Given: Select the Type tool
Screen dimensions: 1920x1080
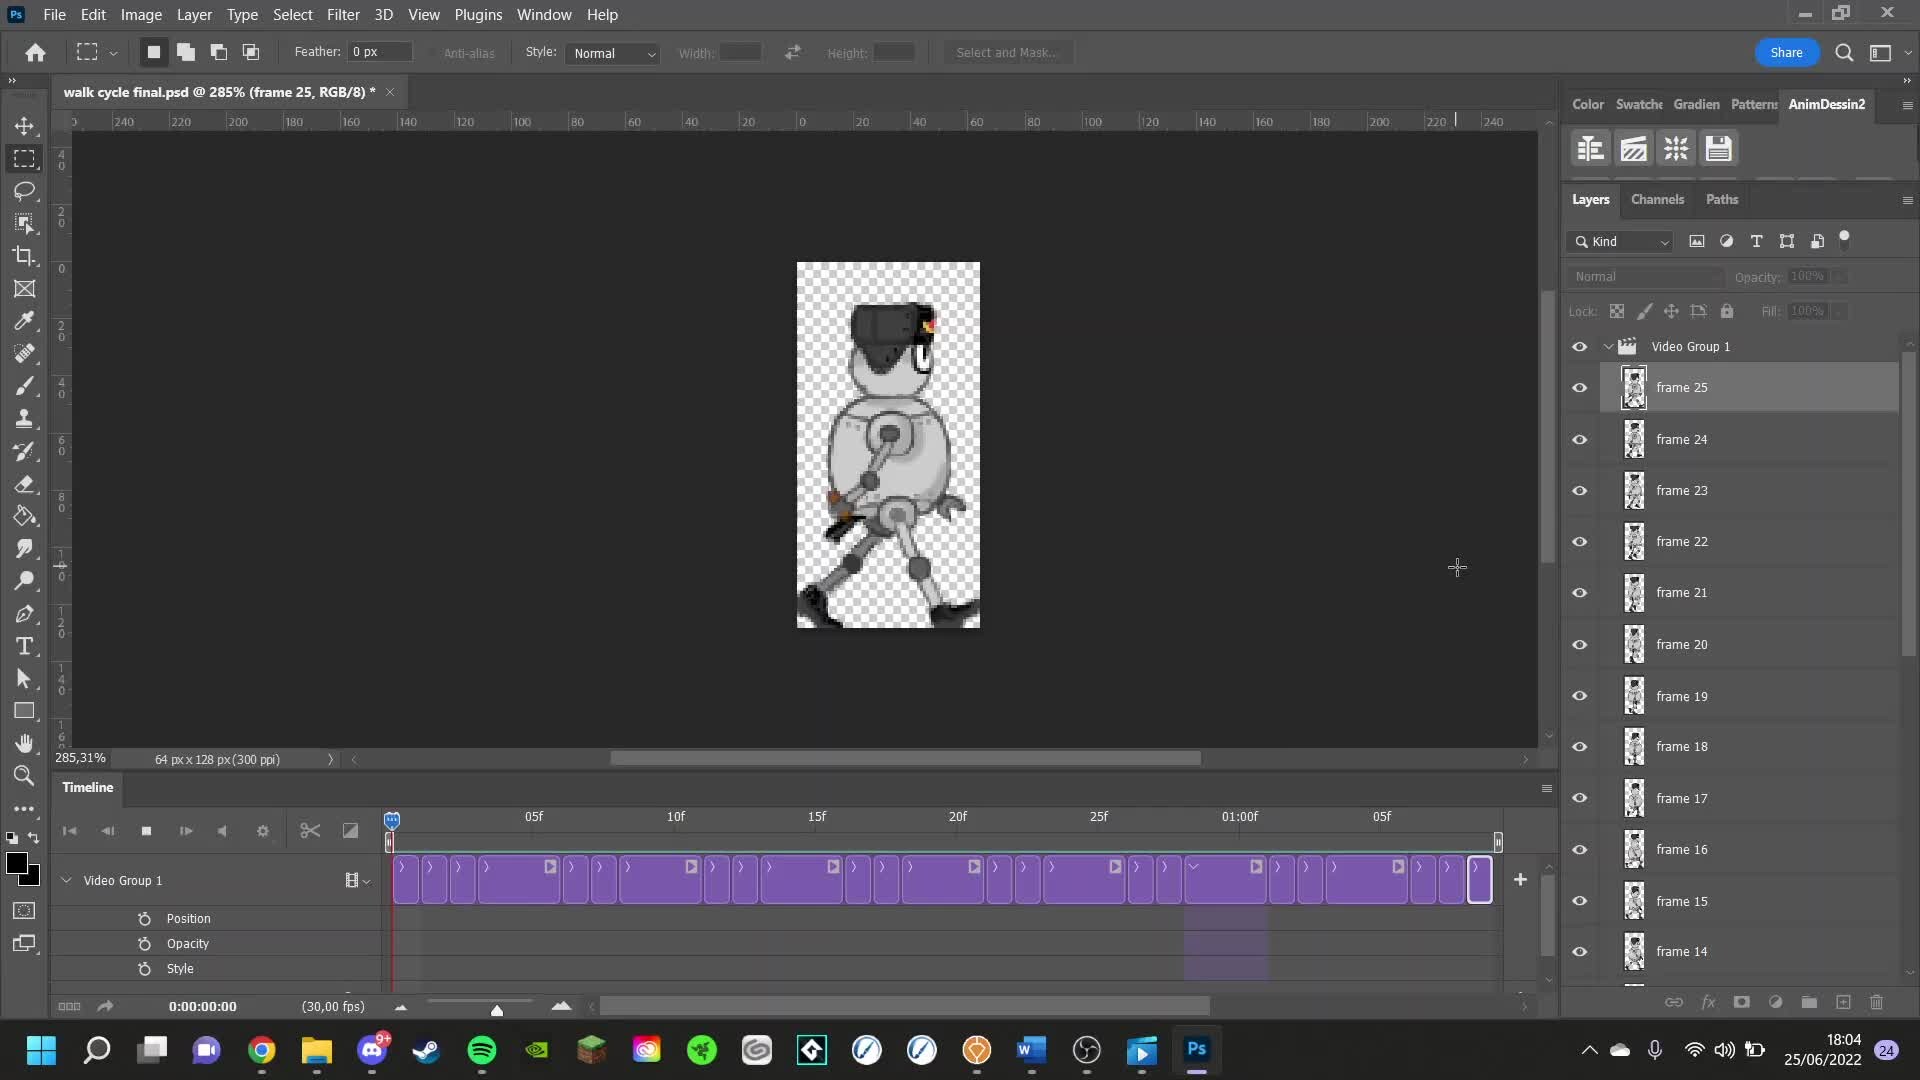Looking at the screenshot, I should 24,646.
